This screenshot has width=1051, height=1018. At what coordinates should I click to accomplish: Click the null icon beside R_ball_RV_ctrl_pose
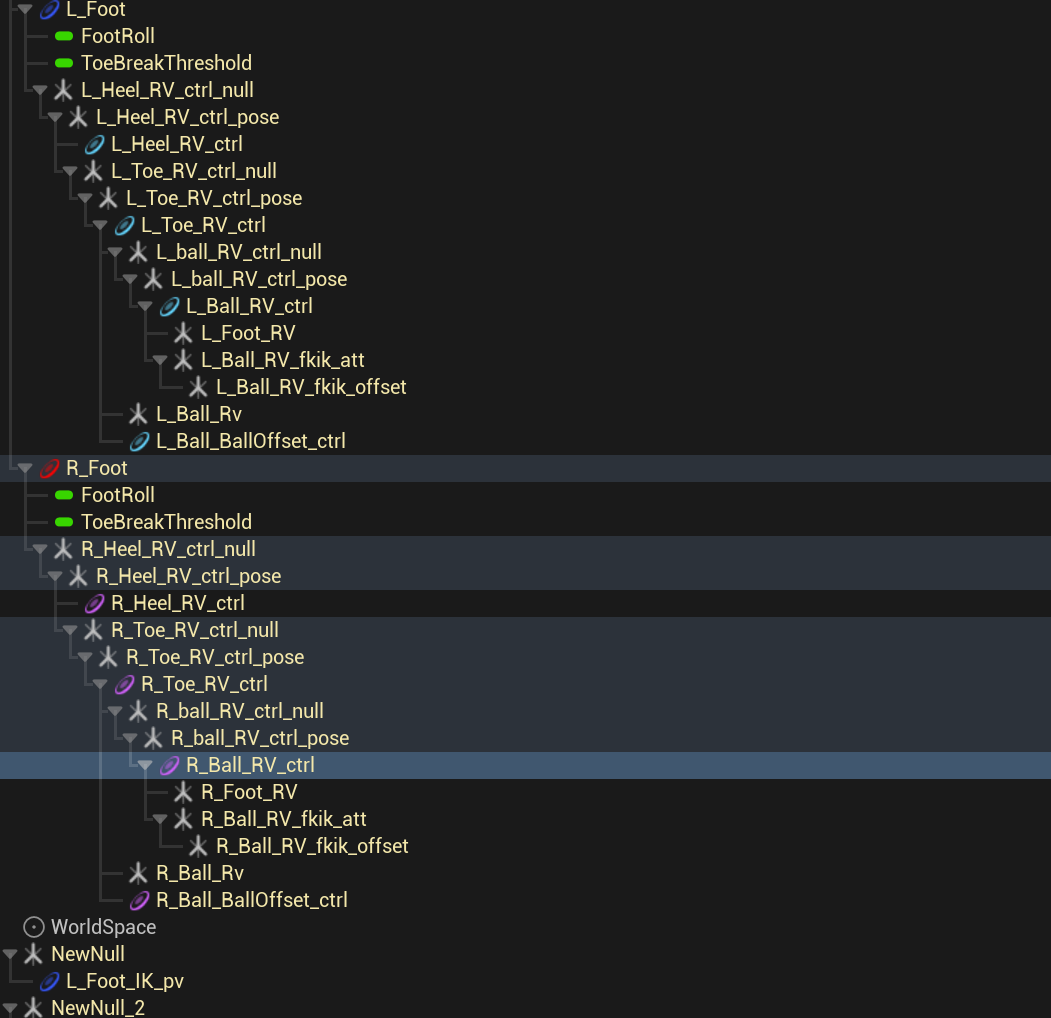point(153,739)
